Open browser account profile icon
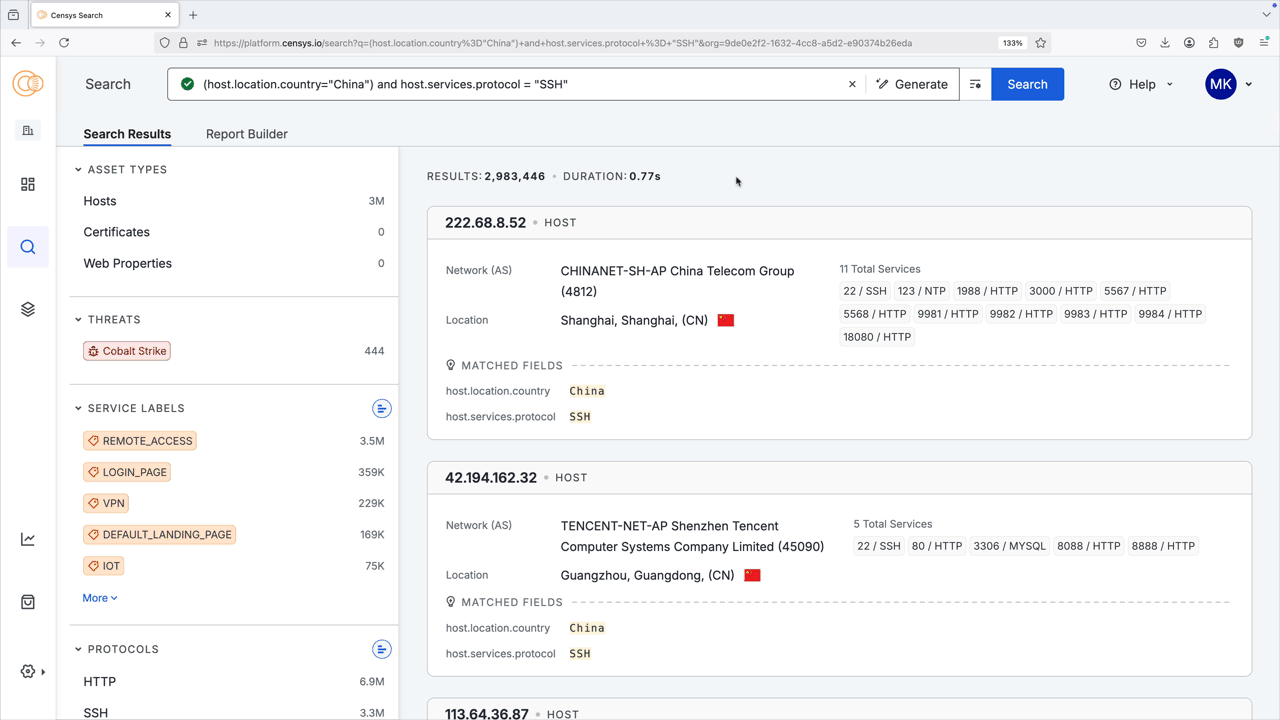Screen dimensions: 1280x720 pyautogui.click(x=1189, y=43)
